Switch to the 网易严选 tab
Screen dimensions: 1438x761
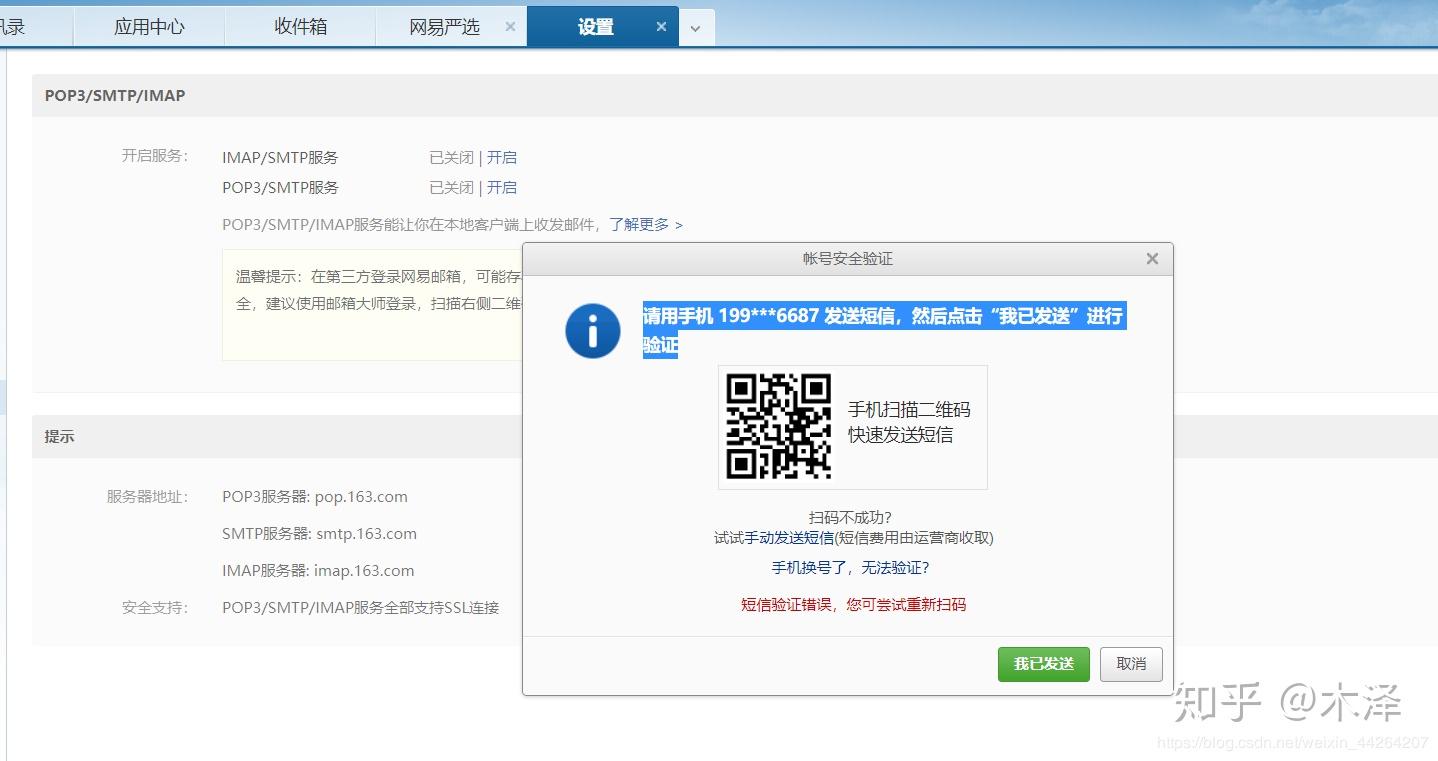pyautogui.click(x=443, y=27)
